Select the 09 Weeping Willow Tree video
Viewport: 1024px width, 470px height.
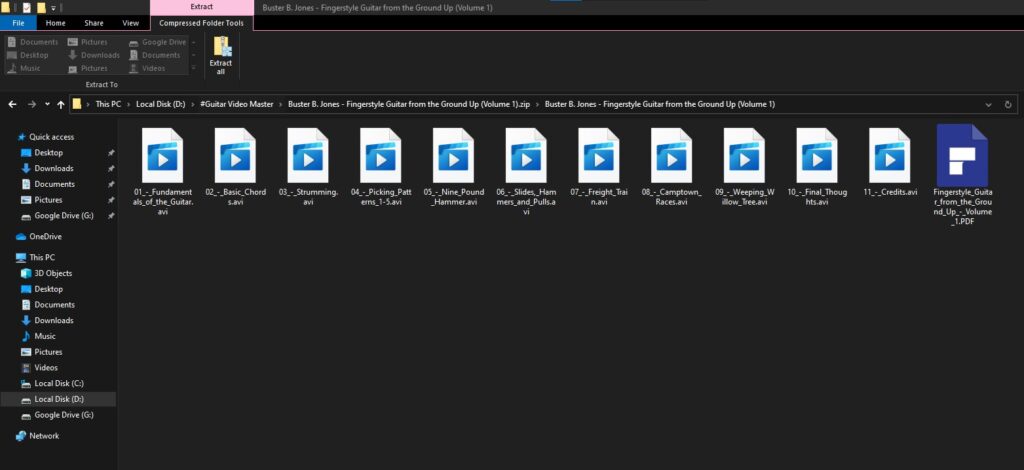point(743,158)
